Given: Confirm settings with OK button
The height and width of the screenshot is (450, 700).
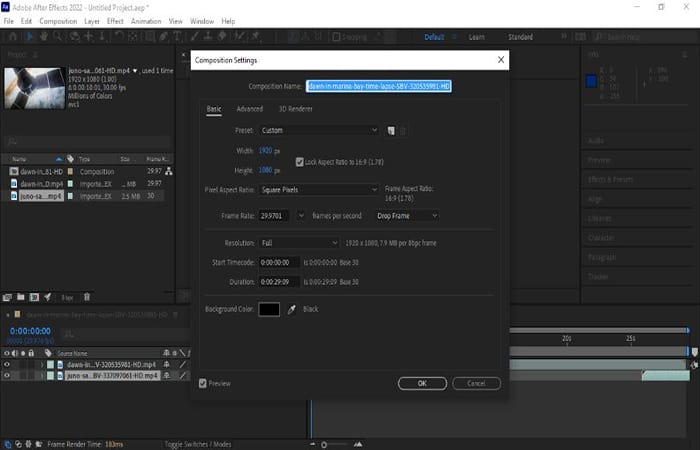Looking at the screenshot, I should coord(422,383).
